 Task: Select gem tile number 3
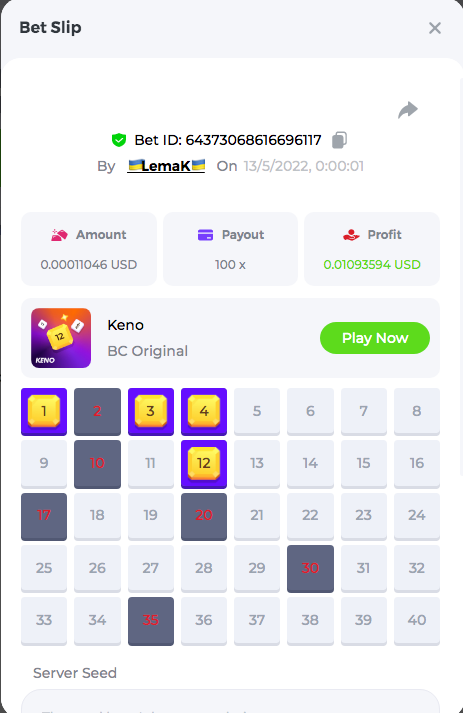click(151, 412)
